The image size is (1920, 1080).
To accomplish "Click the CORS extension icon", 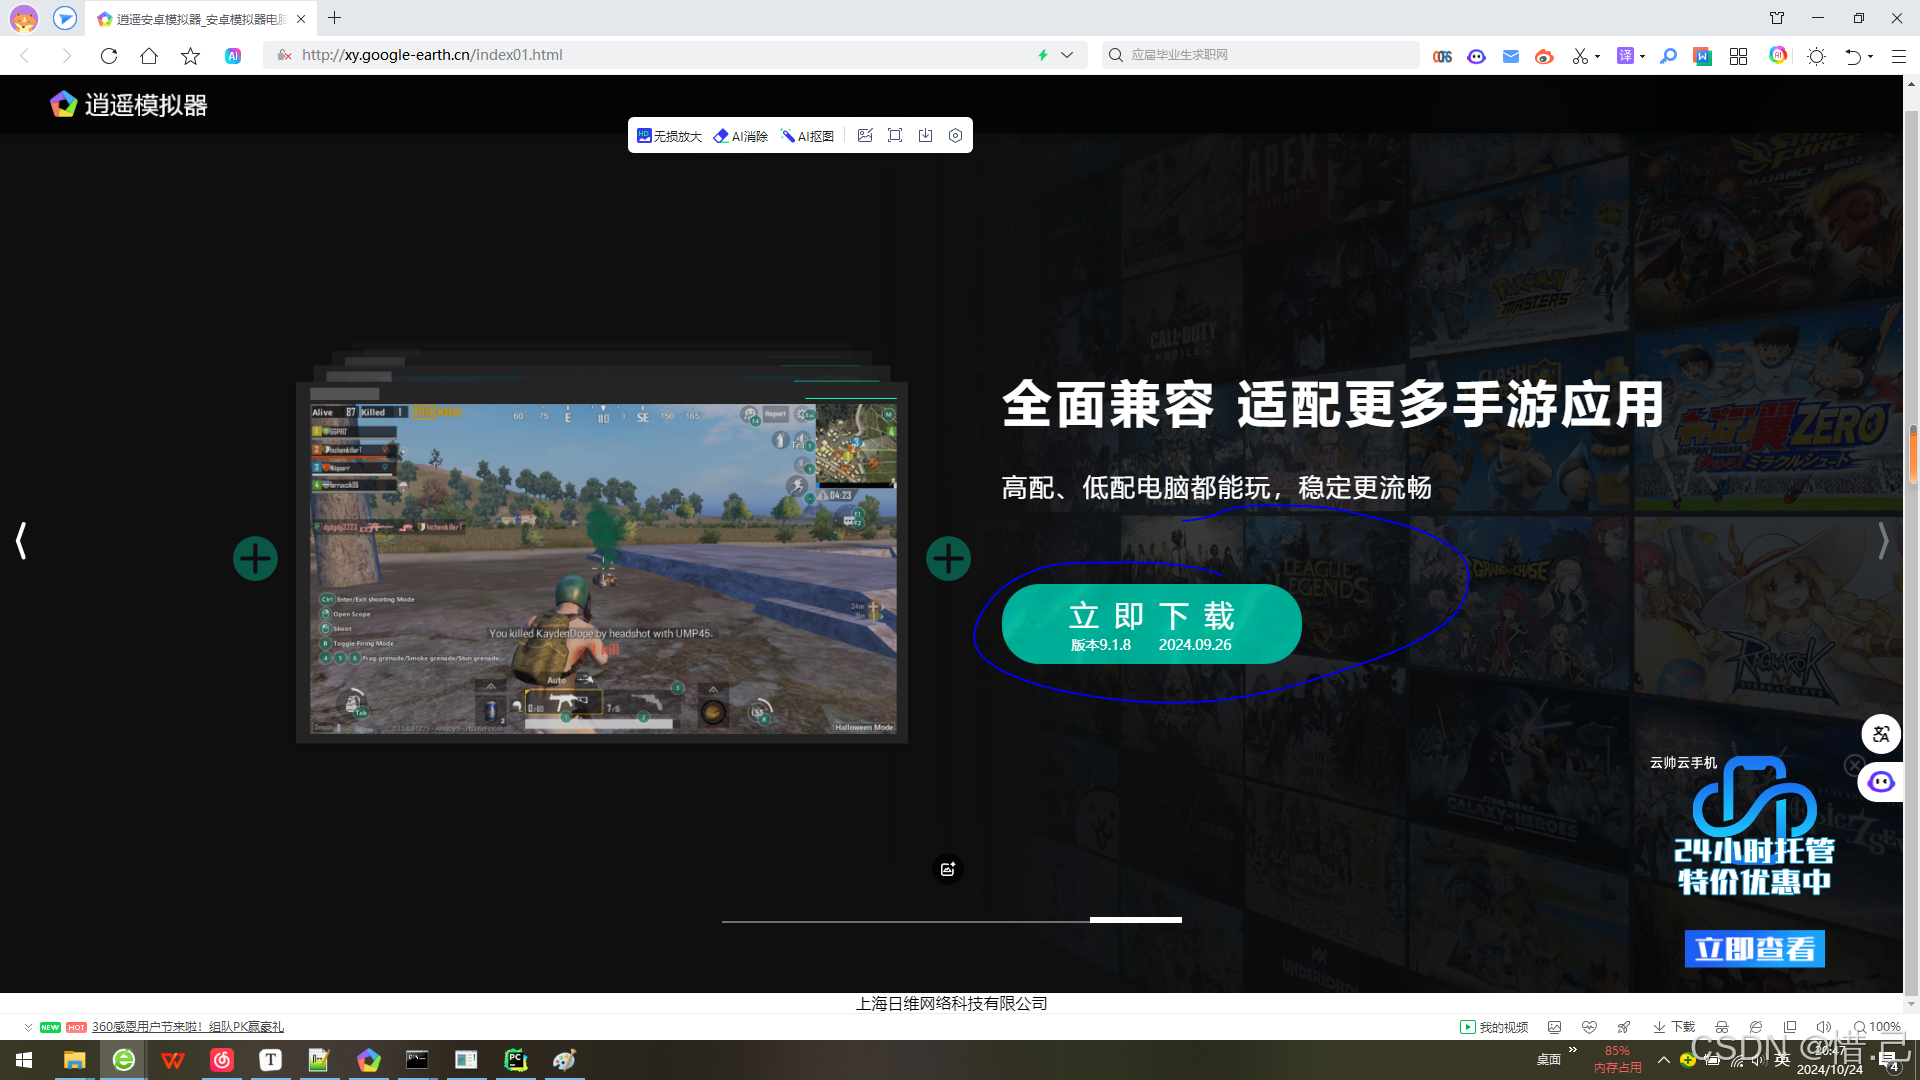I will point(1442,57).
